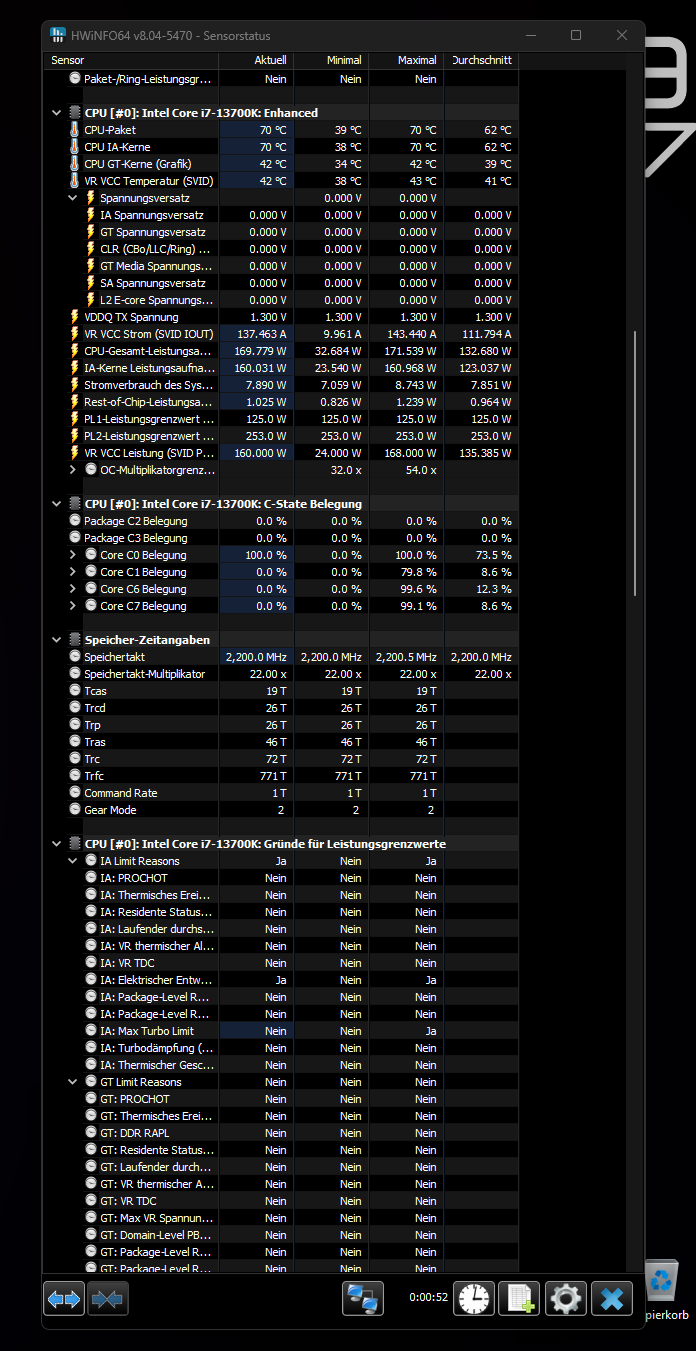
Task: Click thermometer icon beside CPU GT-Kerne (Grafik)
Action: pos(75,164)
